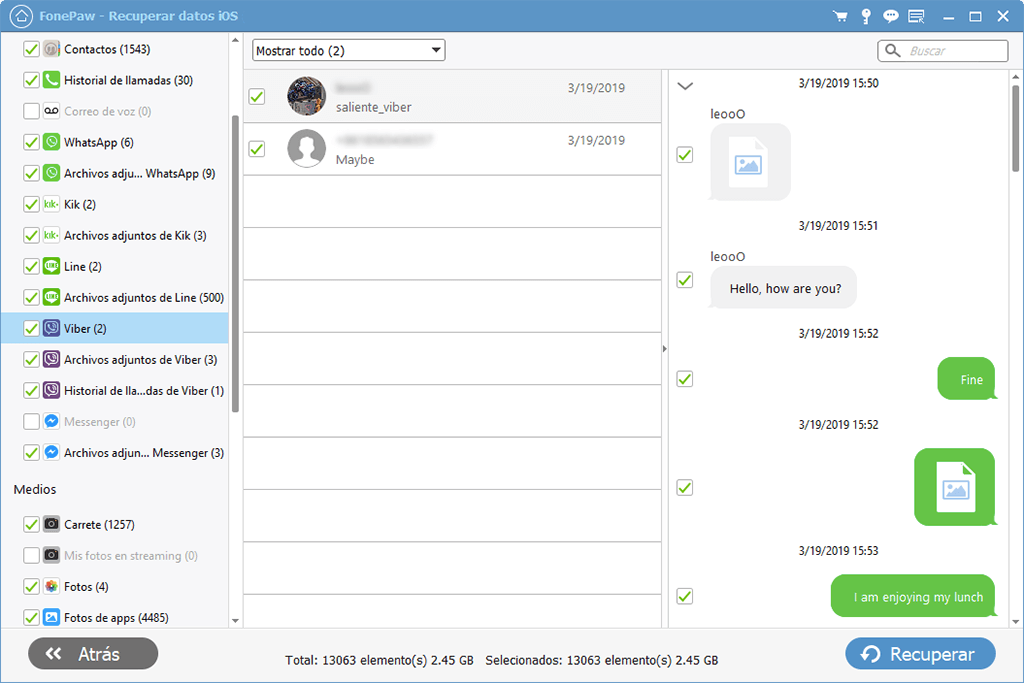Image resolution: width=1024 pixels, height=683 pixels.
Task: Click the Messenger app icon
Action: click(x=52, y=421)
